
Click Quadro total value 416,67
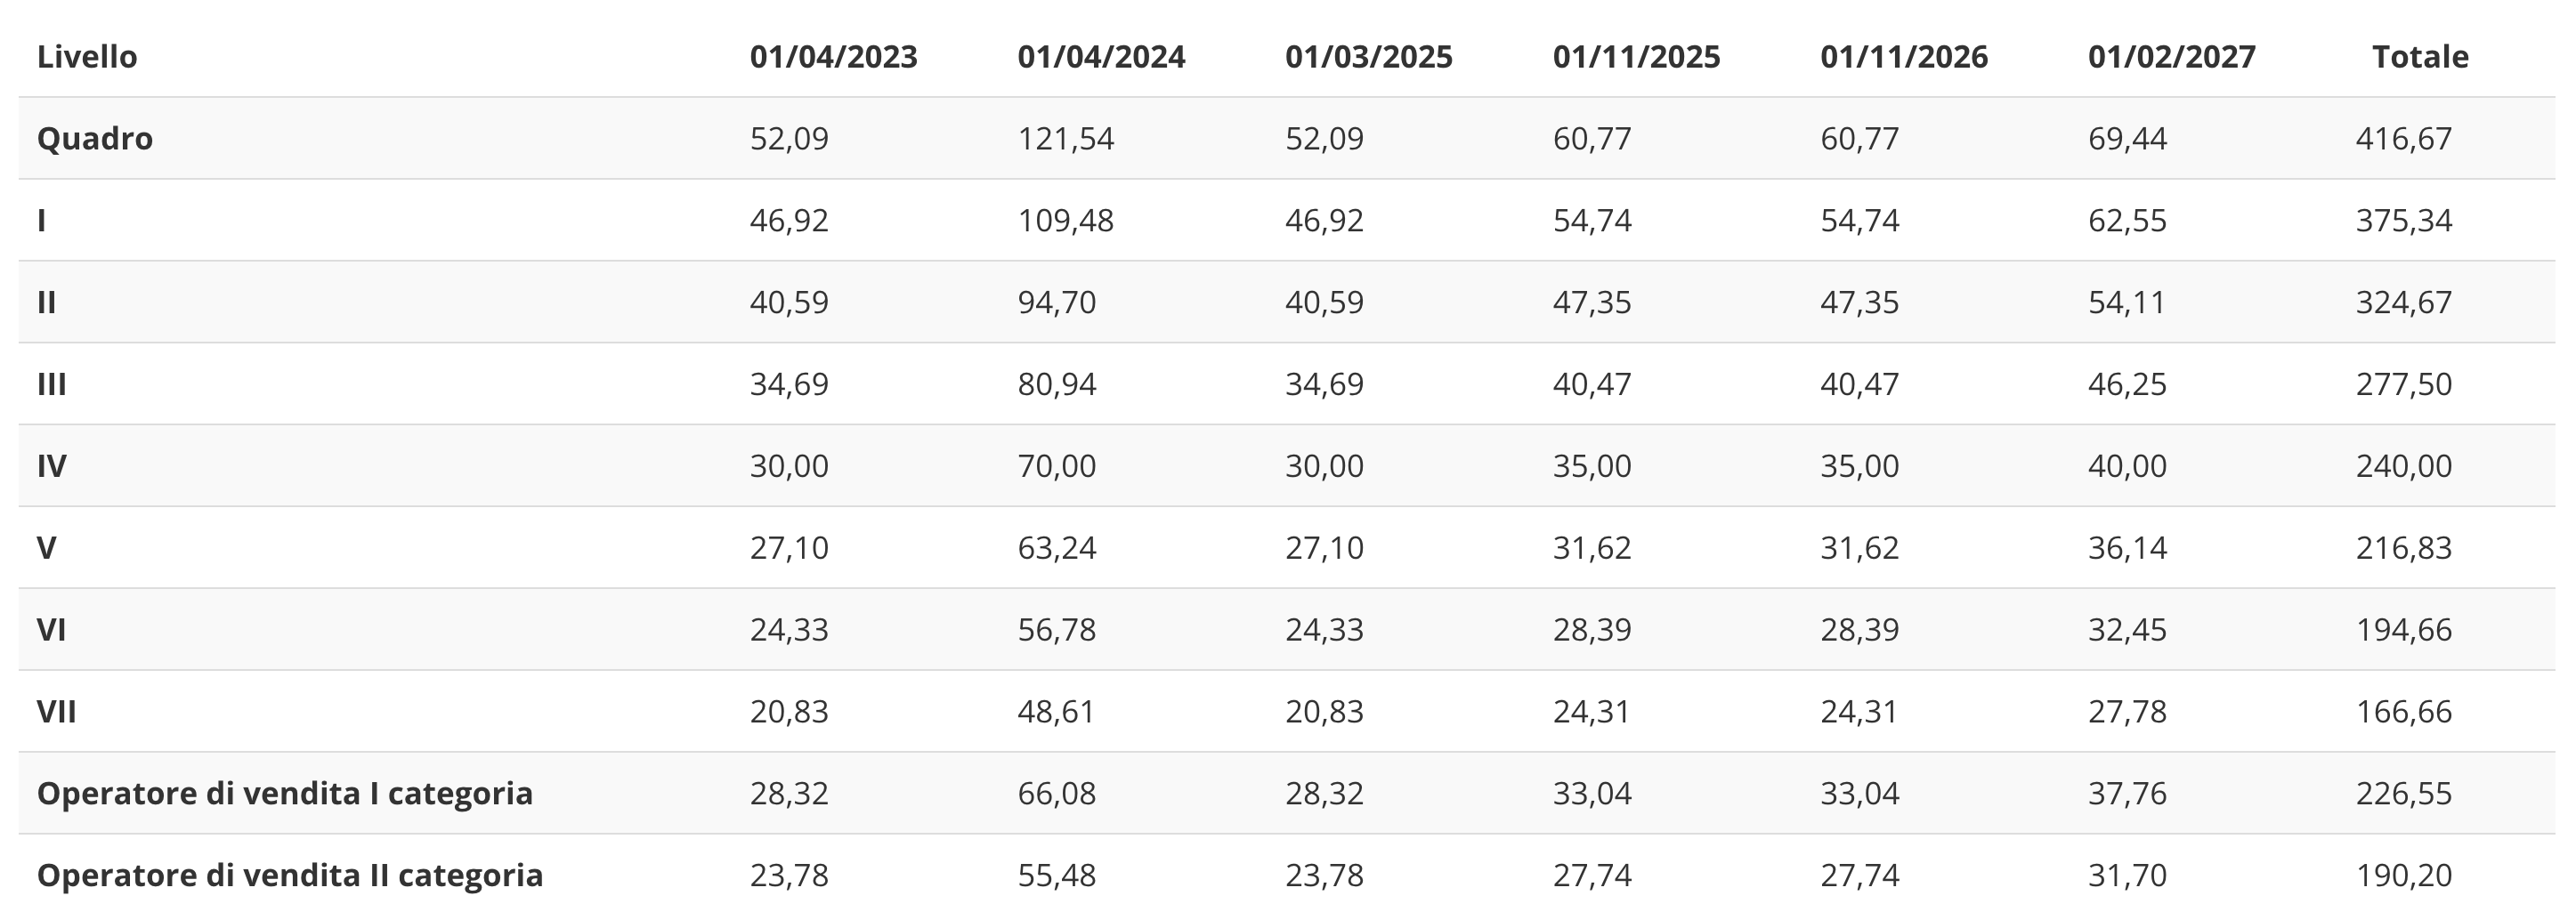2403,138
